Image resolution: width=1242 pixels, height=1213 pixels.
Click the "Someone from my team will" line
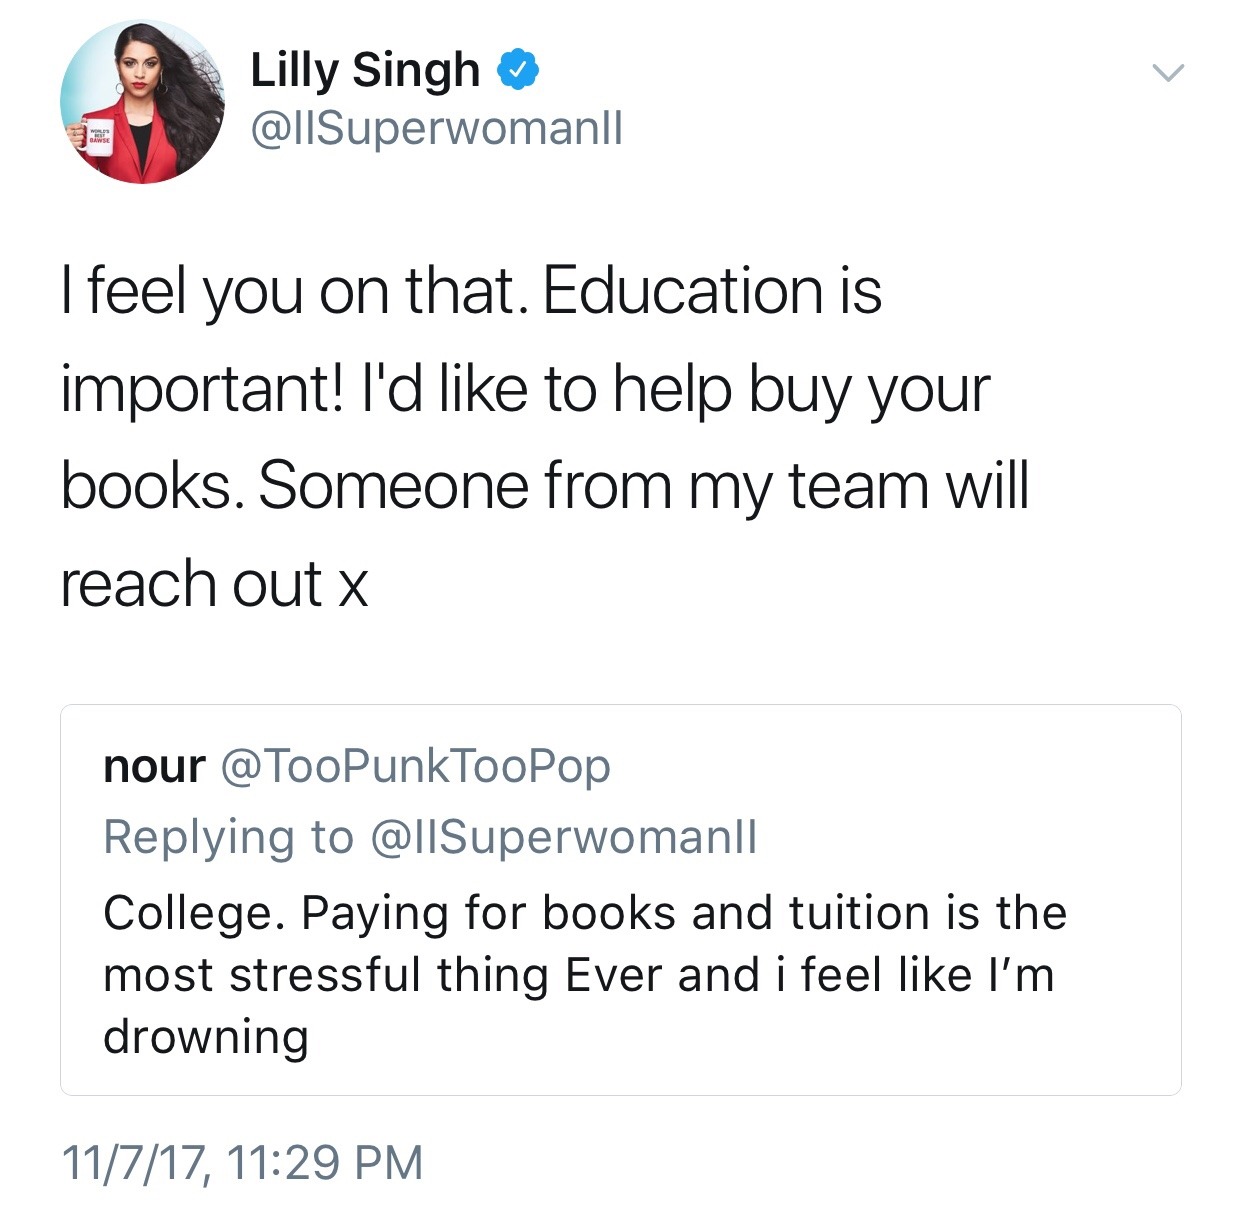point(544,486)
